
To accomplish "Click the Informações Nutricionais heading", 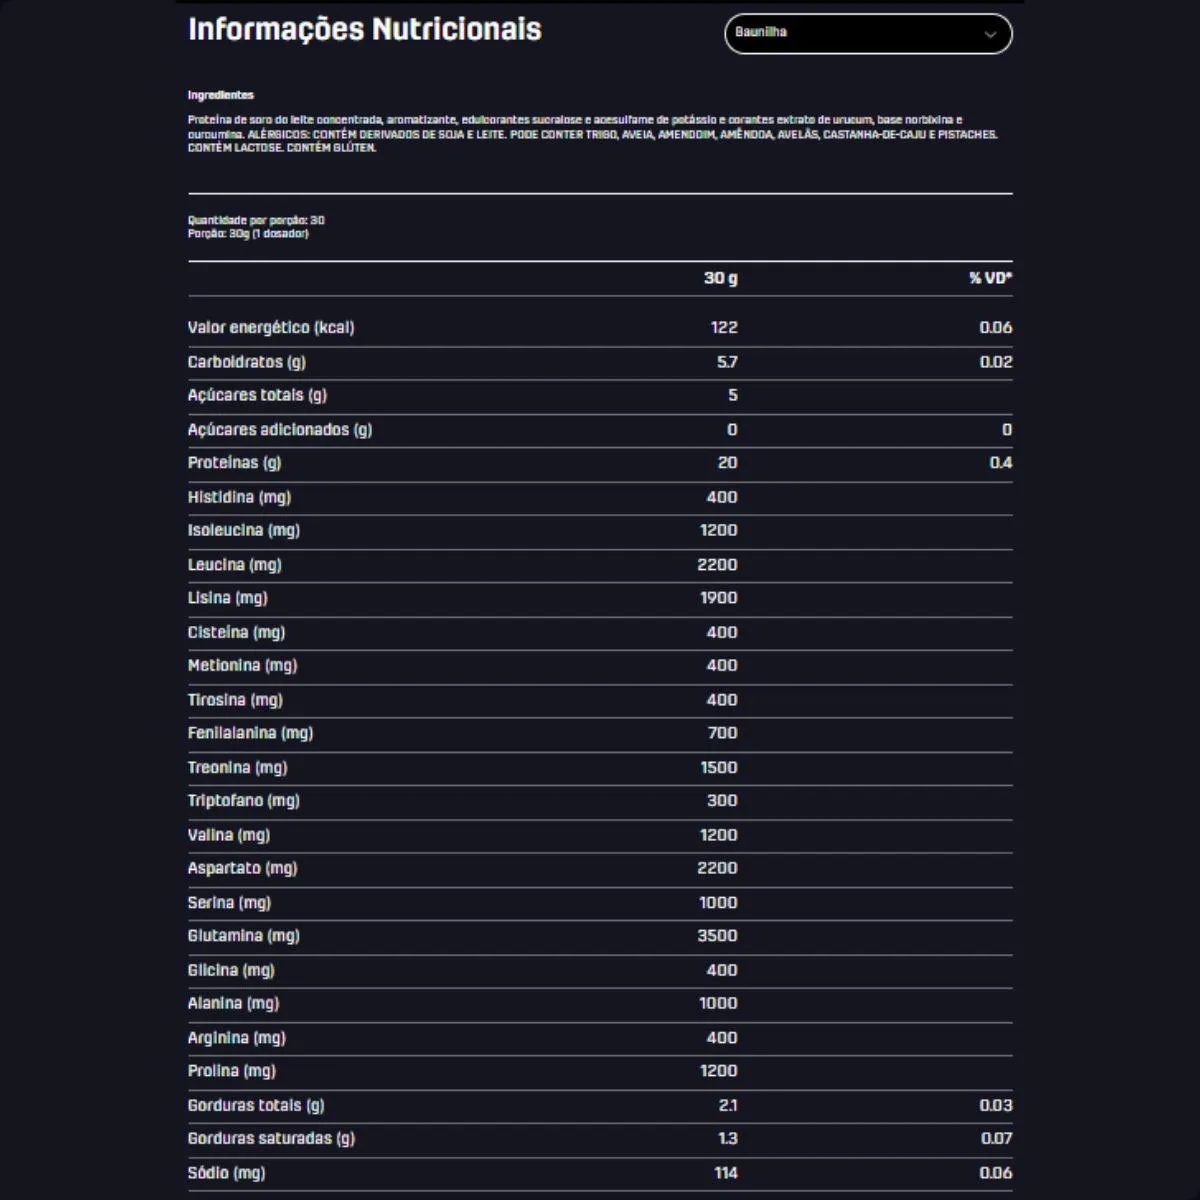I will (x=364, y=29).
